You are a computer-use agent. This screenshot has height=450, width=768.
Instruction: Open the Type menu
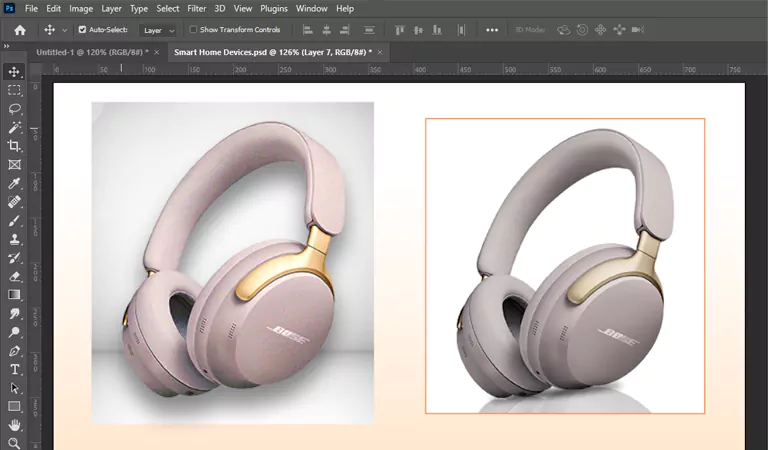[139, 8]
